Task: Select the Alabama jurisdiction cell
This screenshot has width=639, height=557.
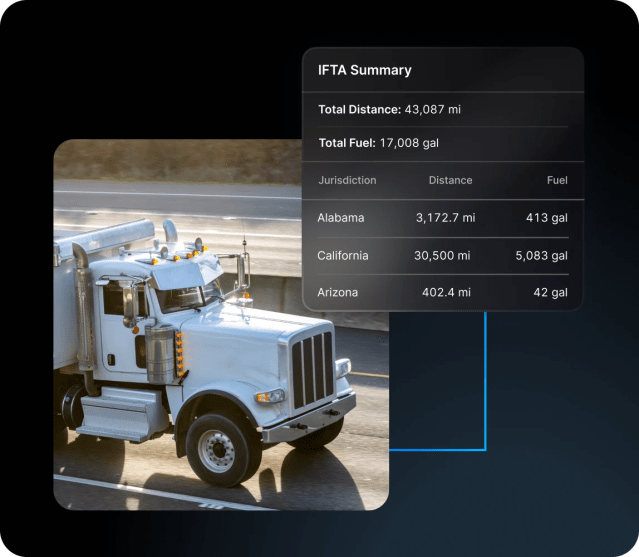Action: [x=341, y=218]
